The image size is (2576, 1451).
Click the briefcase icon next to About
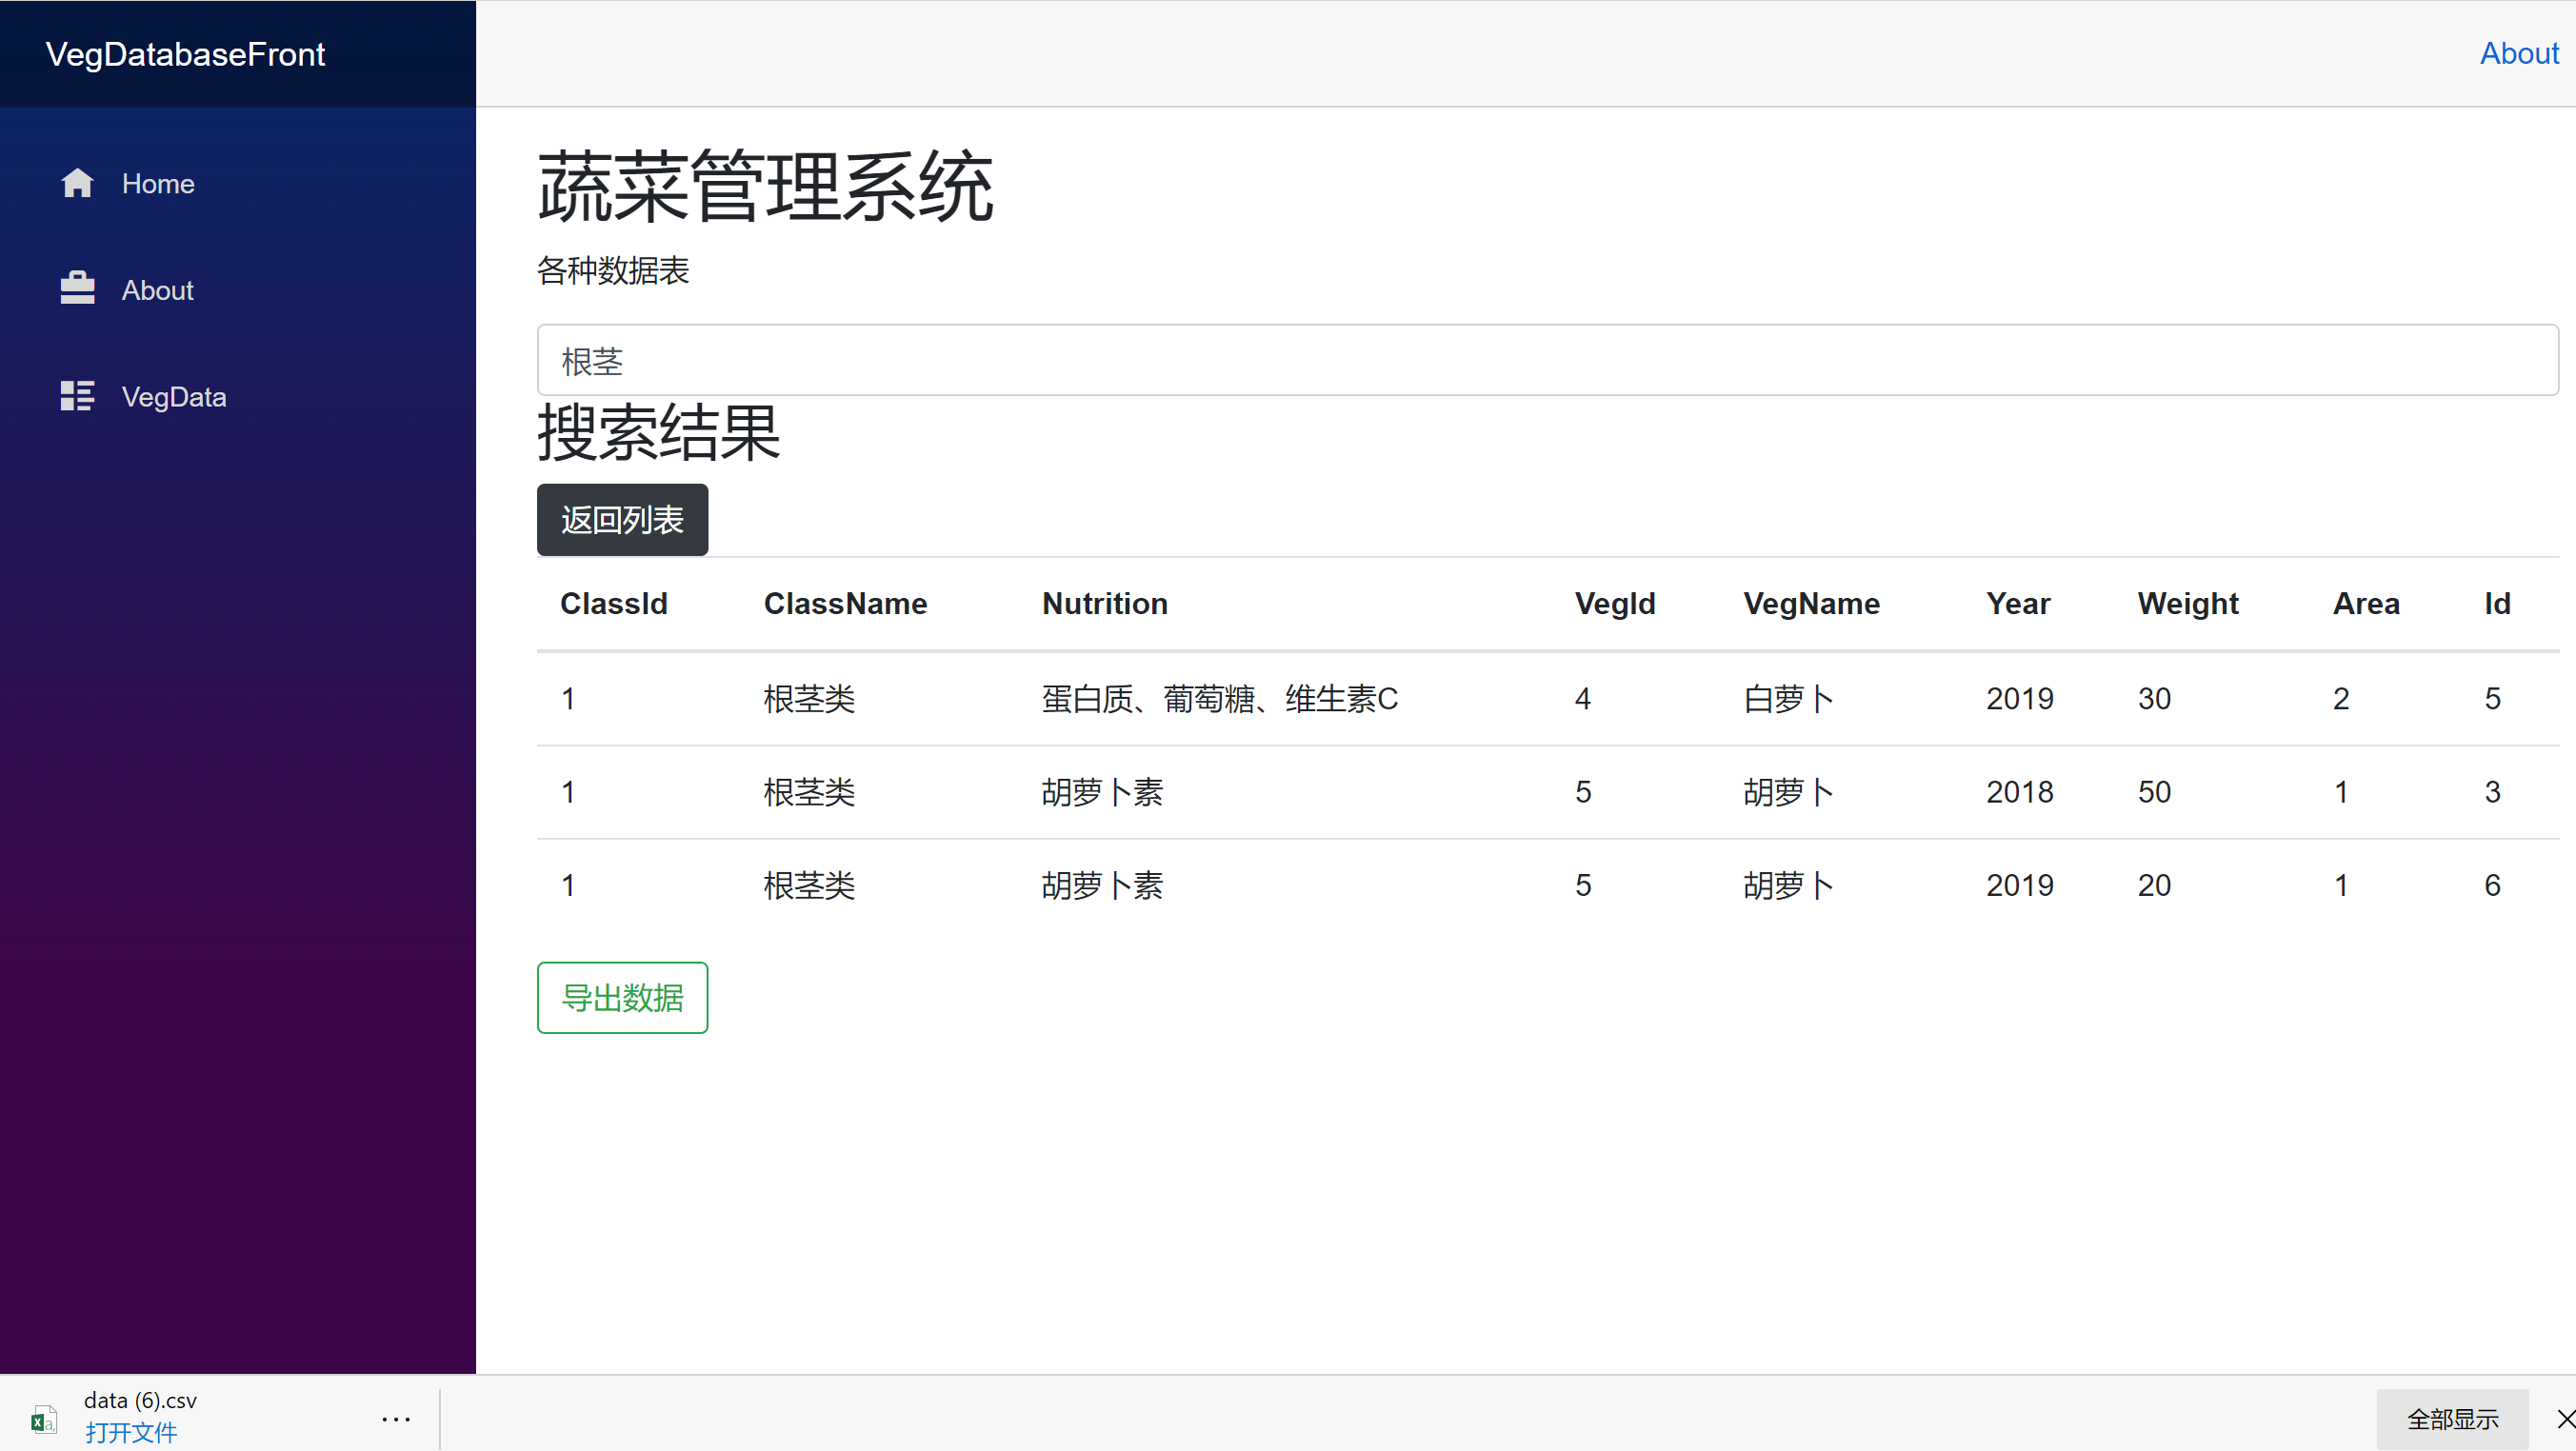[x=77, y=289]
